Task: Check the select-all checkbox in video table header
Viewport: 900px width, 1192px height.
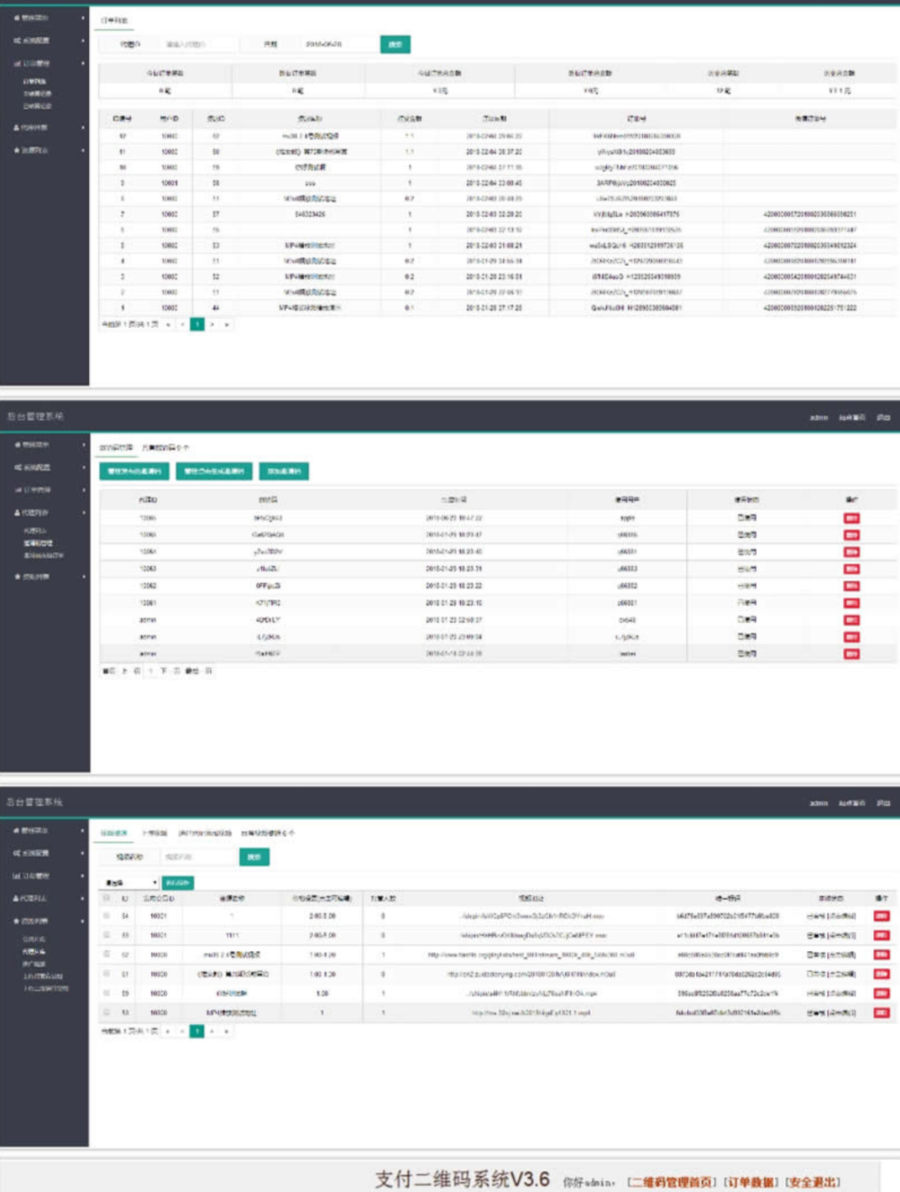Action: [106, 898]
